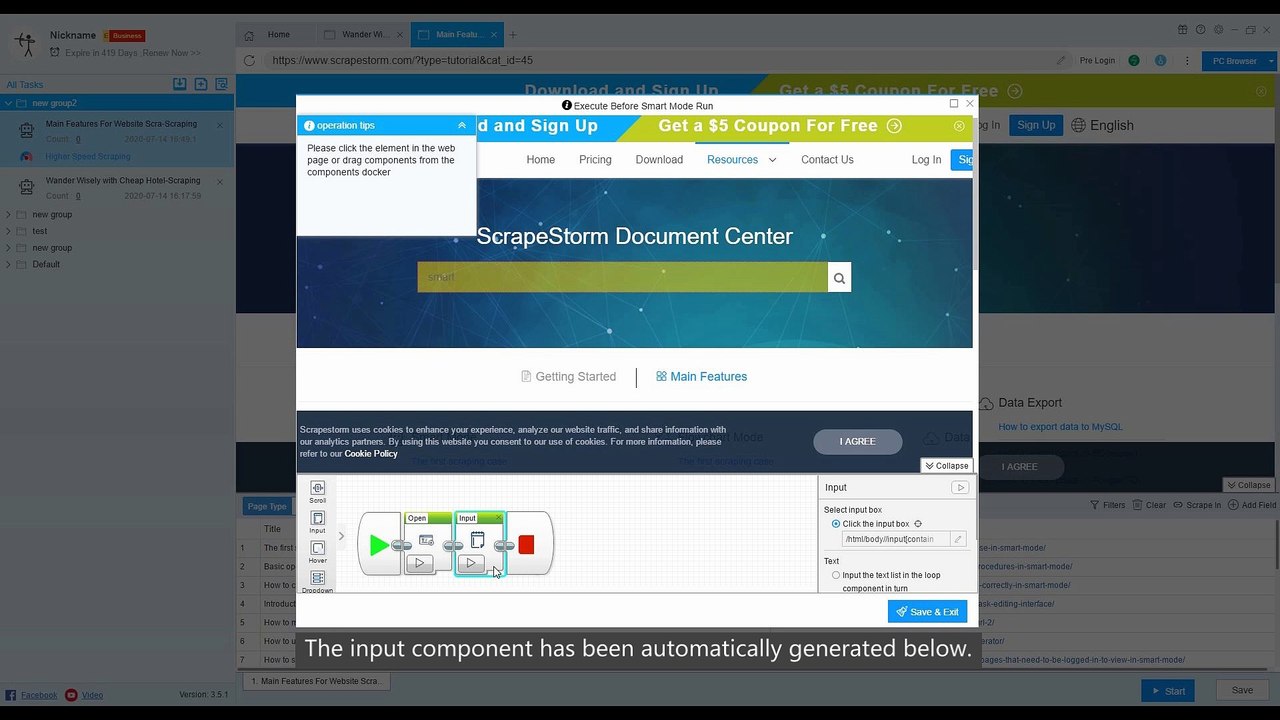Image resolution: width=1280 pixels, height=720 pixels.
Task: Click the XPath field for the input box
Action: [896, 539]
